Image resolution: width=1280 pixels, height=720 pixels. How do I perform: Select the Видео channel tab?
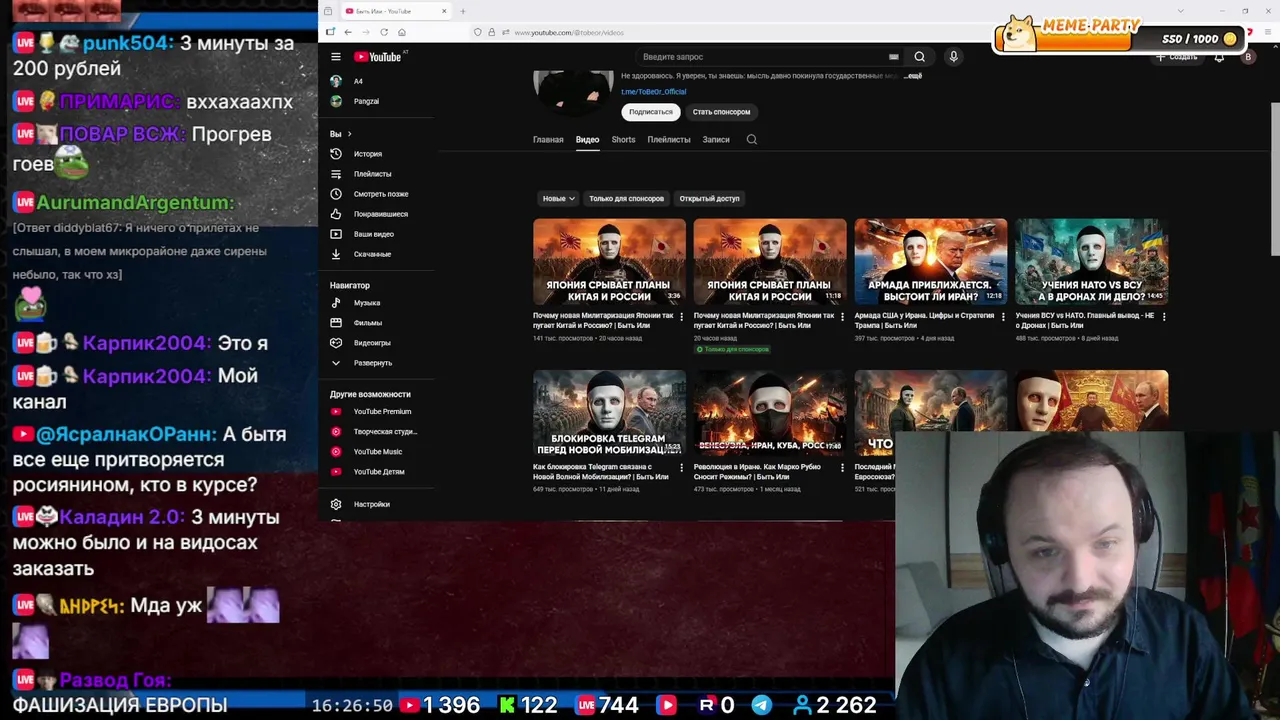(x=587, y=140)
